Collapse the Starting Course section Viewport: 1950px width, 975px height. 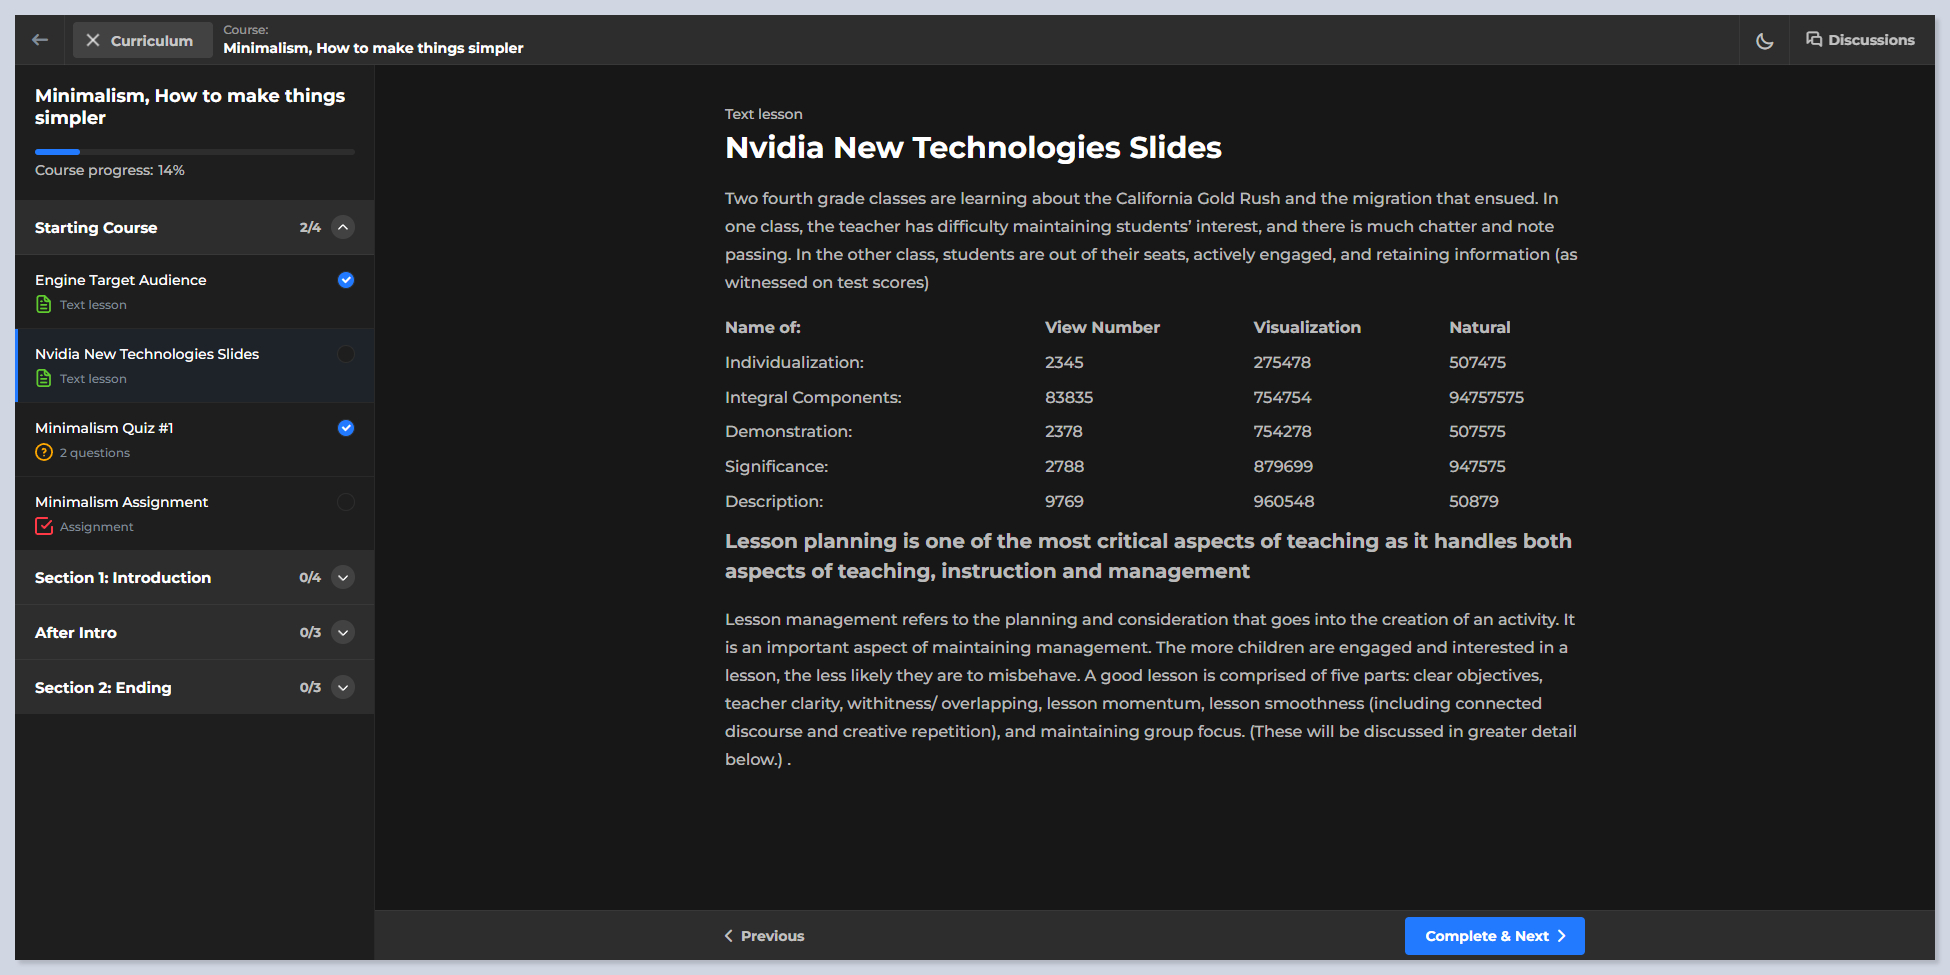click(343, 228)
